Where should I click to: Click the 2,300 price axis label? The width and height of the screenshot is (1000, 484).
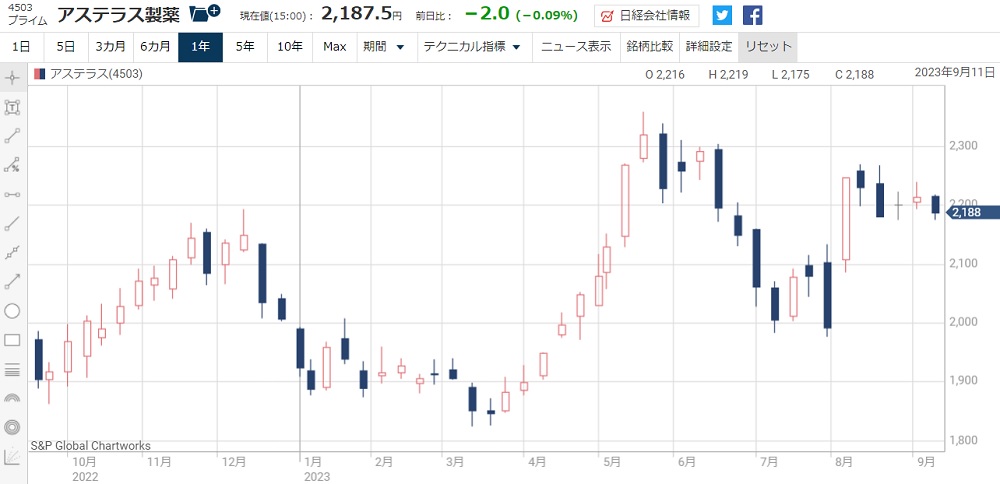[x=964, y=146]
